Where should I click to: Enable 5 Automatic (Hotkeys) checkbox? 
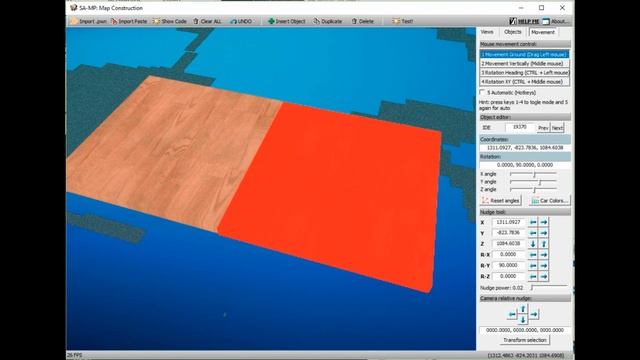(483, 92)
